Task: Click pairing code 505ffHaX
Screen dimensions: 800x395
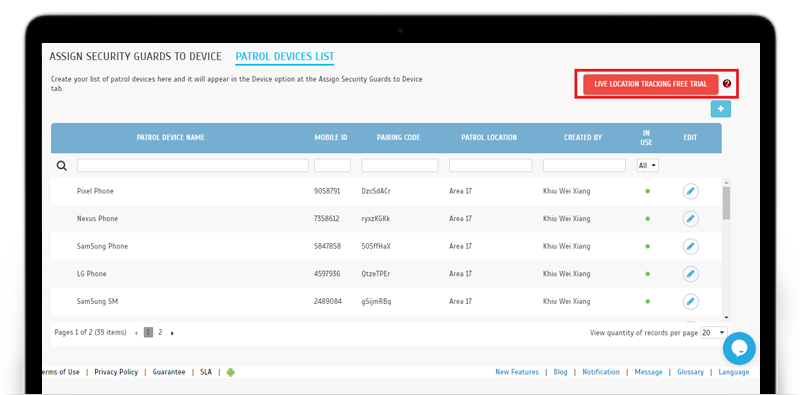Action: click(376, 246)
